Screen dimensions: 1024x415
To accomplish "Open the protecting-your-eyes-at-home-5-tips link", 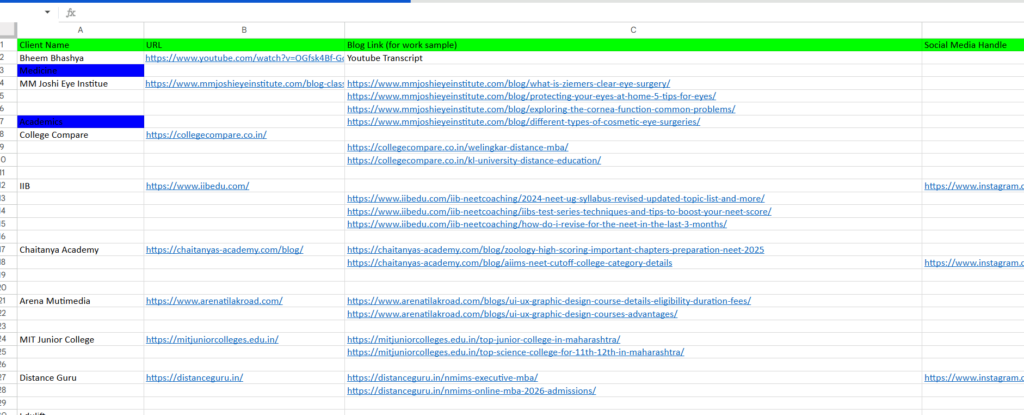I will tap(531, 96).
